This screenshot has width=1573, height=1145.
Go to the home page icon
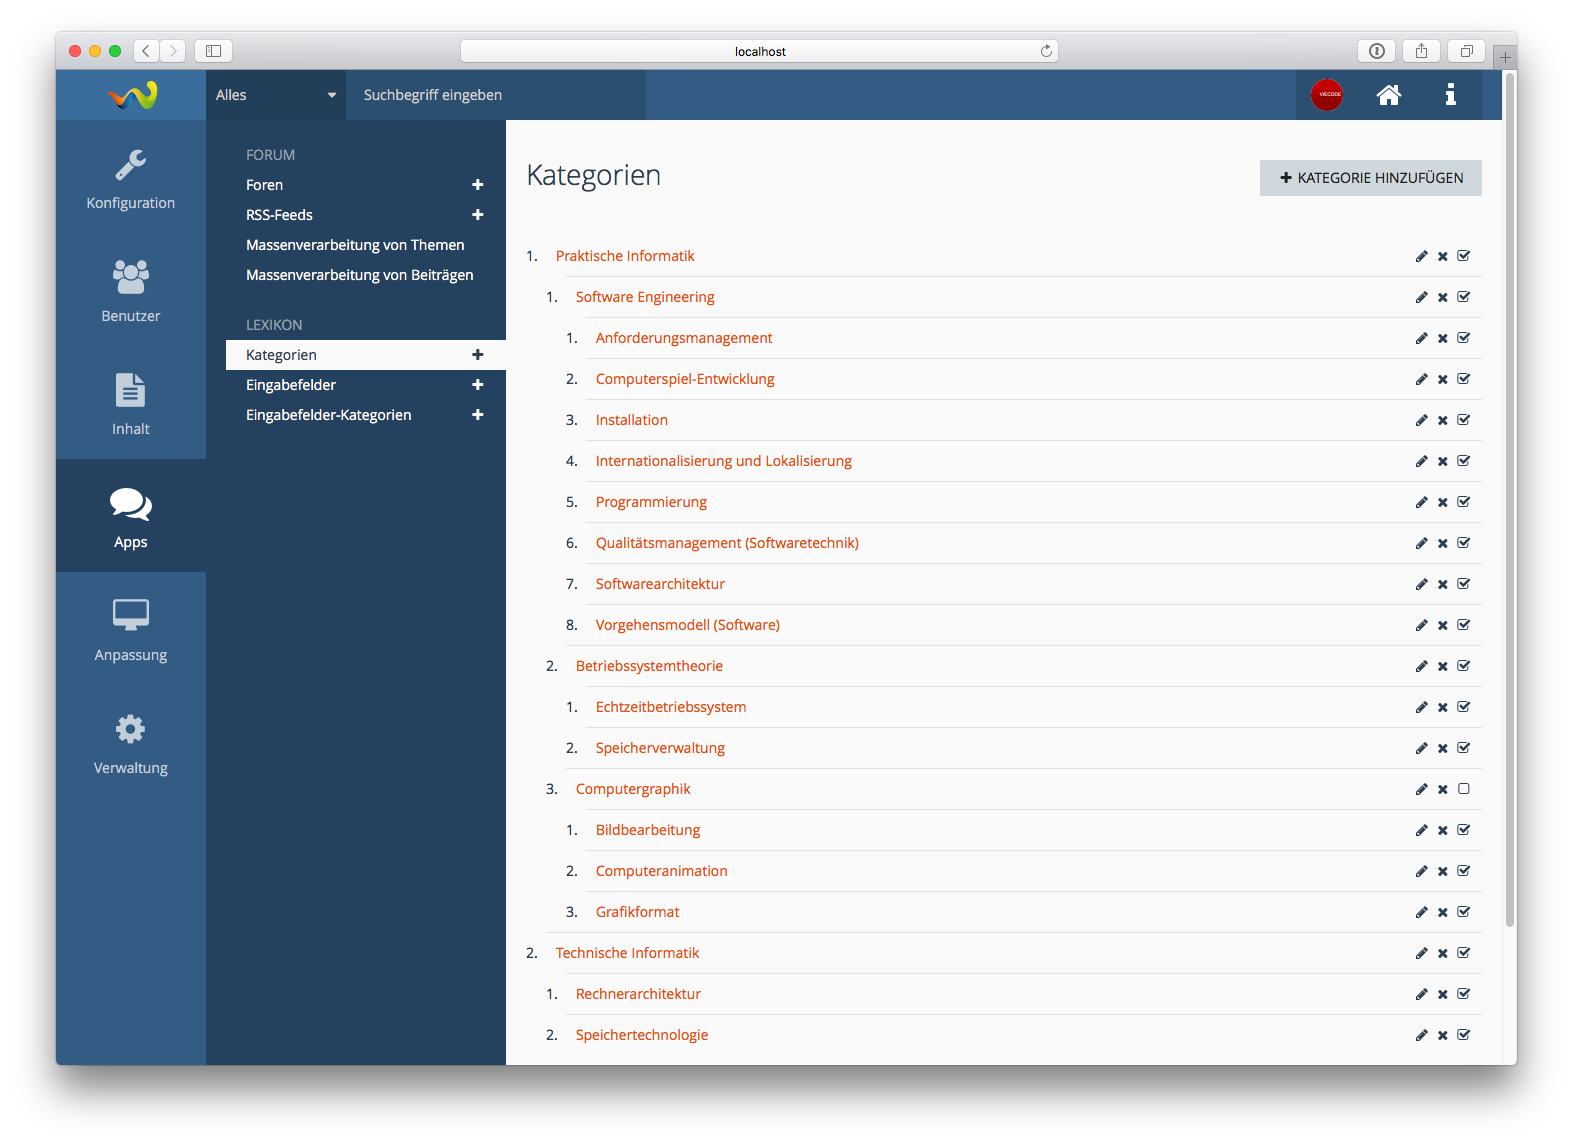point(1388,95)
